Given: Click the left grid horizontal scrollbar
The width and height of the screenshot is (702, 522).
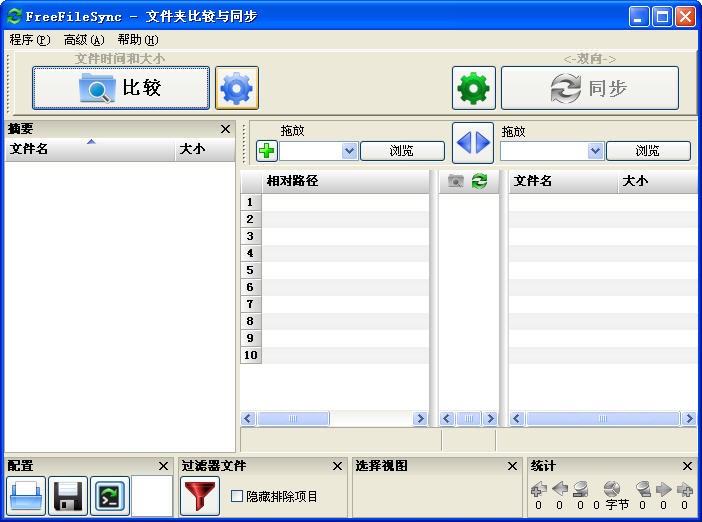Looking at the screenshot, I should (334, 419).
